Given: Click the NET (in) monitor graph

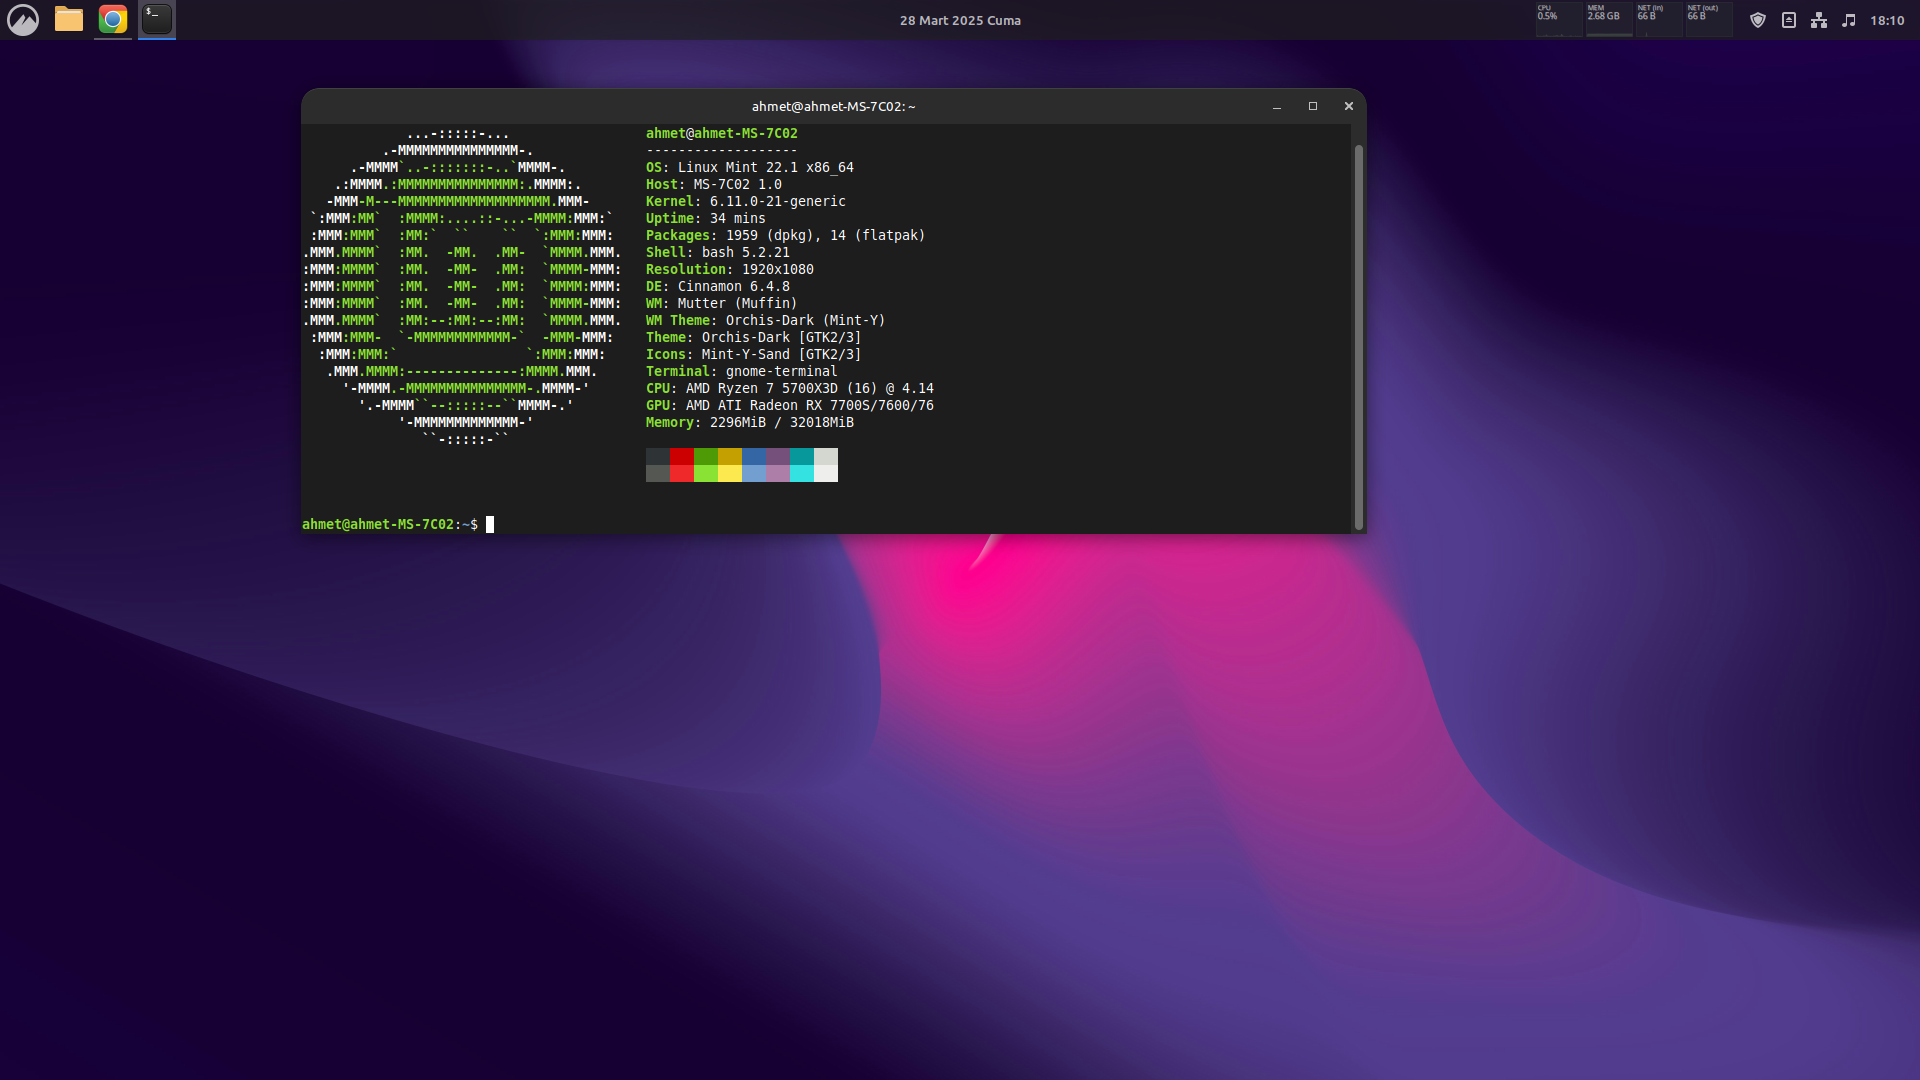Looking at the screenshot, I should coord(1659,20).
